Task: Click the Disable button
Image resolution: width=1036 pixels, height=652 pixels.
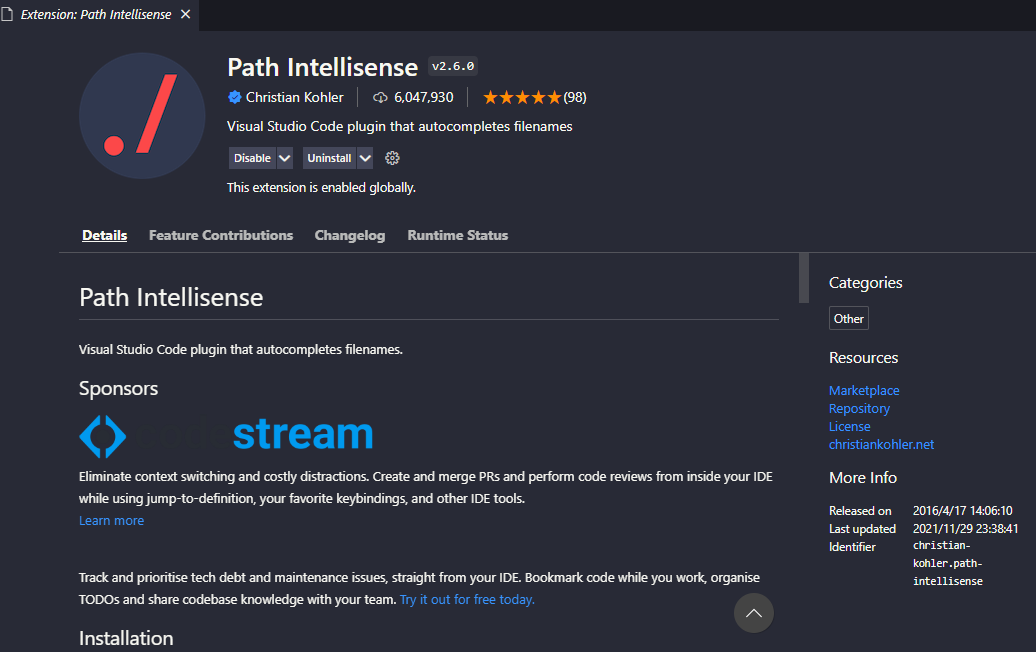Action: 252,158
